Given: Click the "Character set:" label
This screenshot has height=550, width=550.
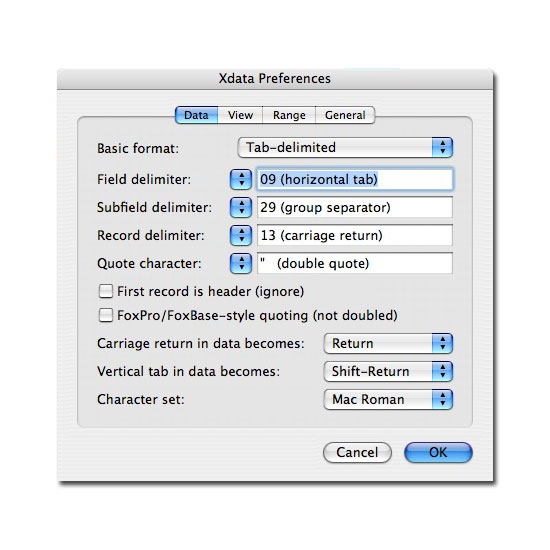Looking at the screenshot, I should 141,400.
